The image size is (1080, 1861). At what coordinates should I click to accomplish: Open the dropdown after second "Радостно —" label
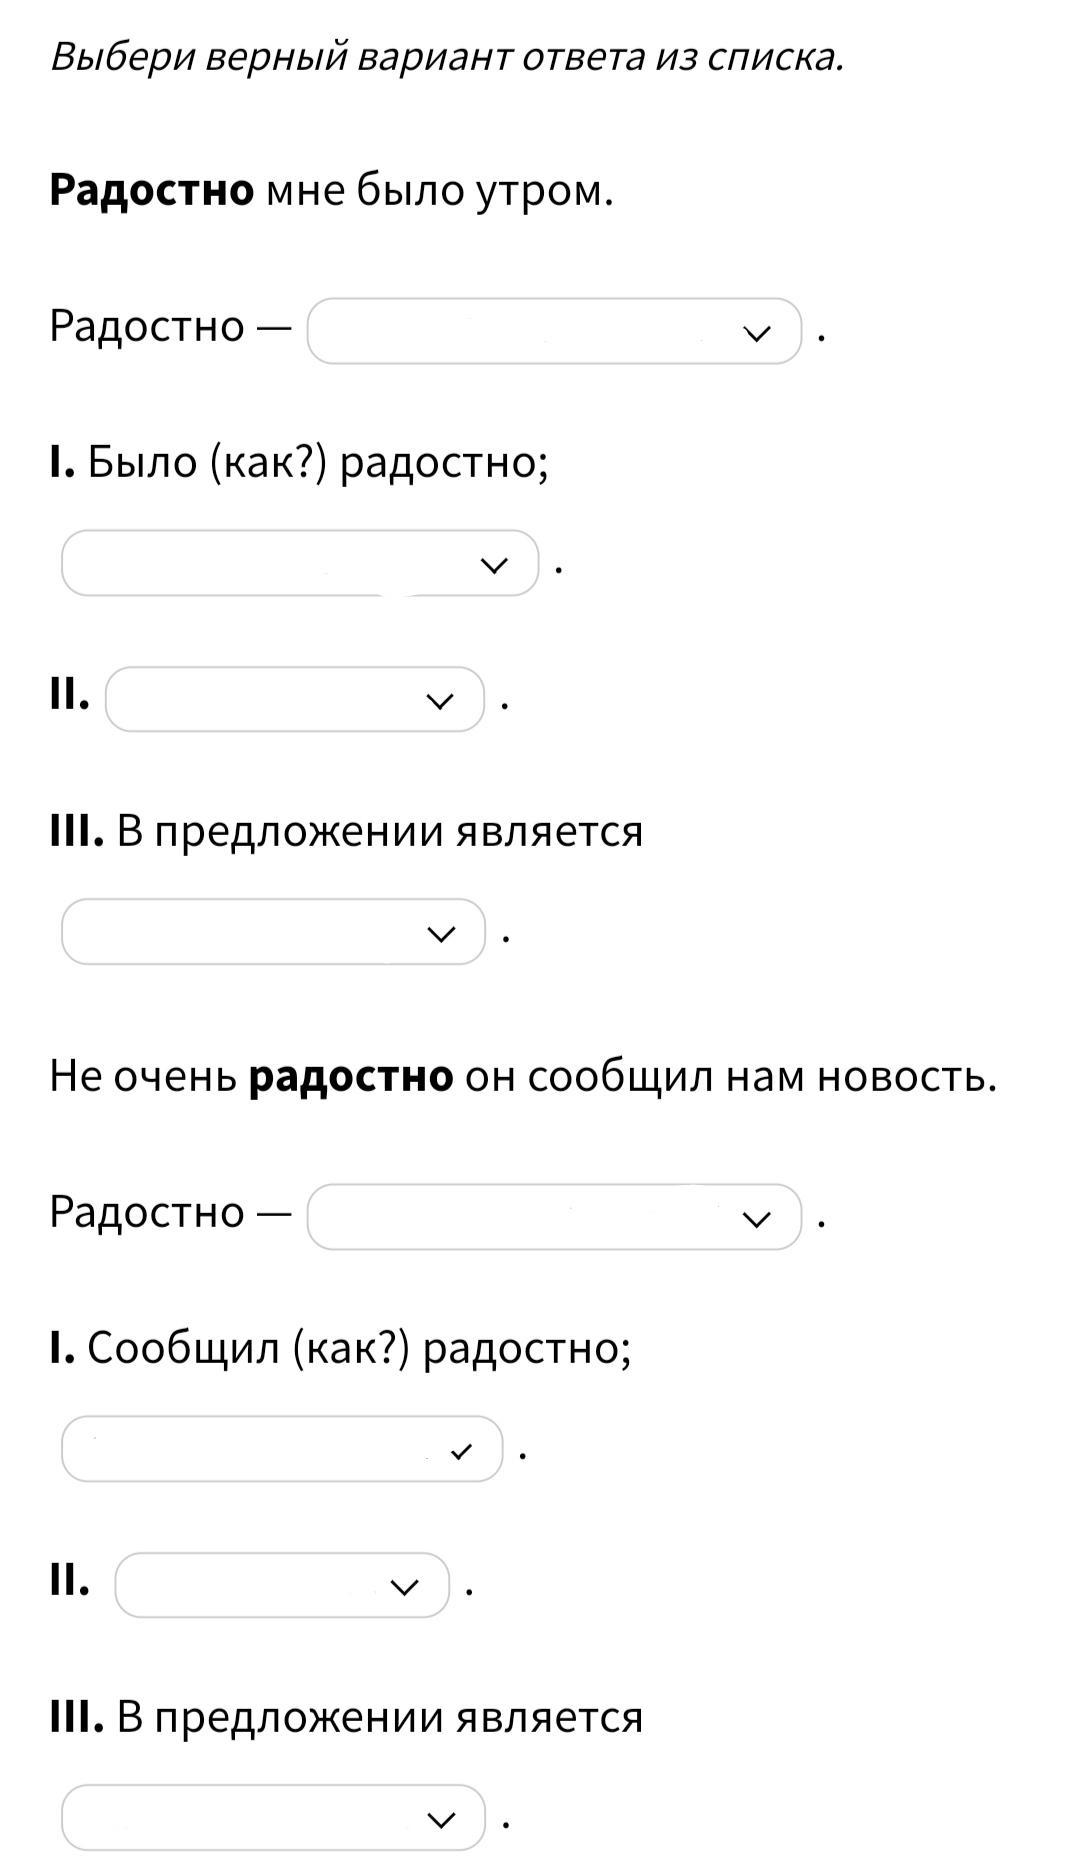click(x=553, y=1217)
